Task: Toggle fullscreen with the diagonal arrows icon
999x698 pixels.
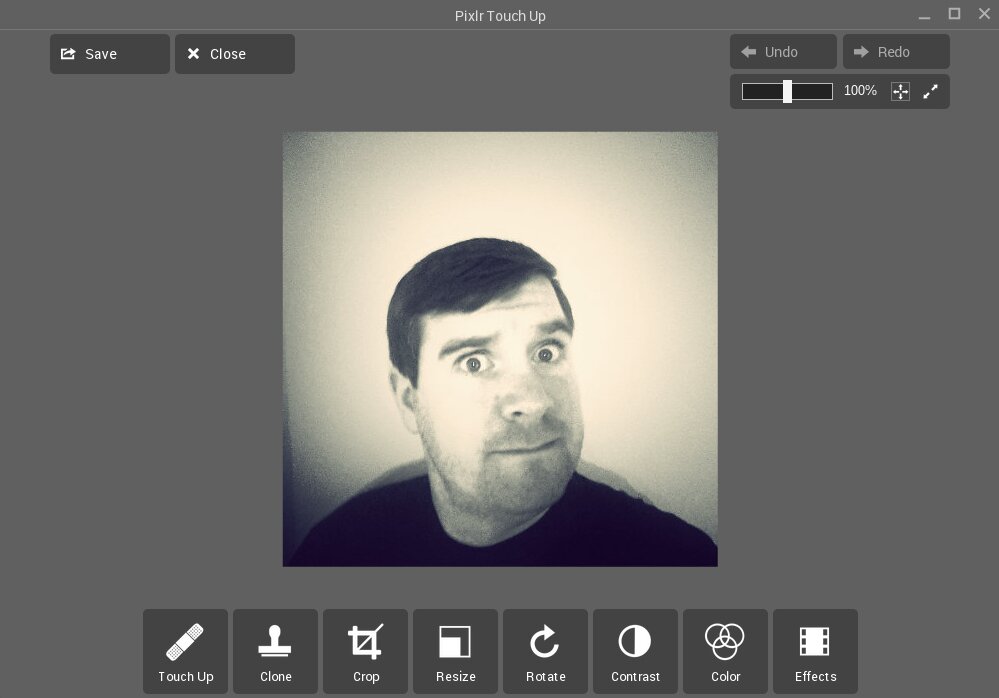Action: tap(930, 91)
